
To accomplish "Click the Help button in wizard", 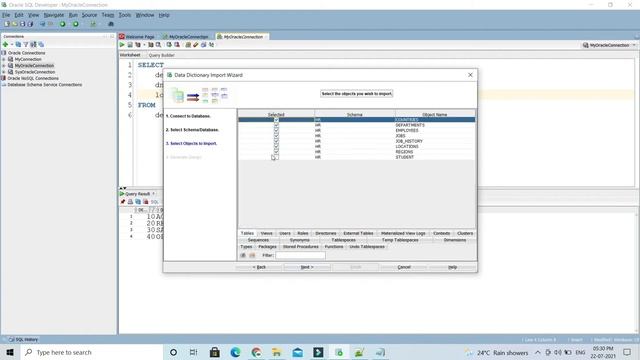I will coord(452,267).
